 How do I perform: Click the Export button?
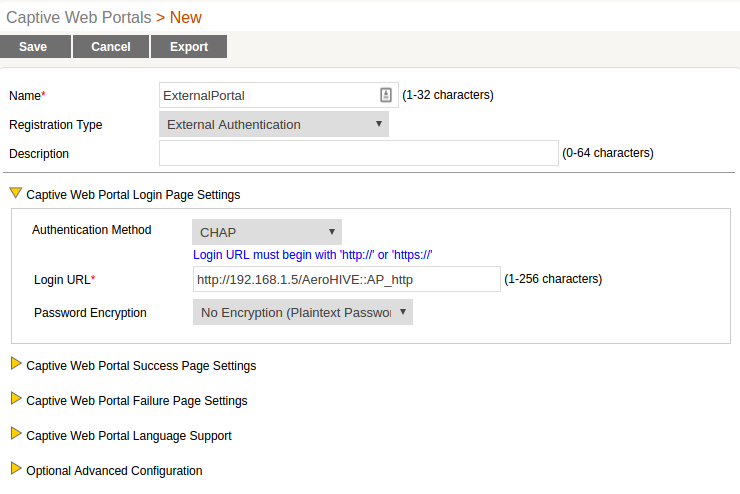[189, 47]
